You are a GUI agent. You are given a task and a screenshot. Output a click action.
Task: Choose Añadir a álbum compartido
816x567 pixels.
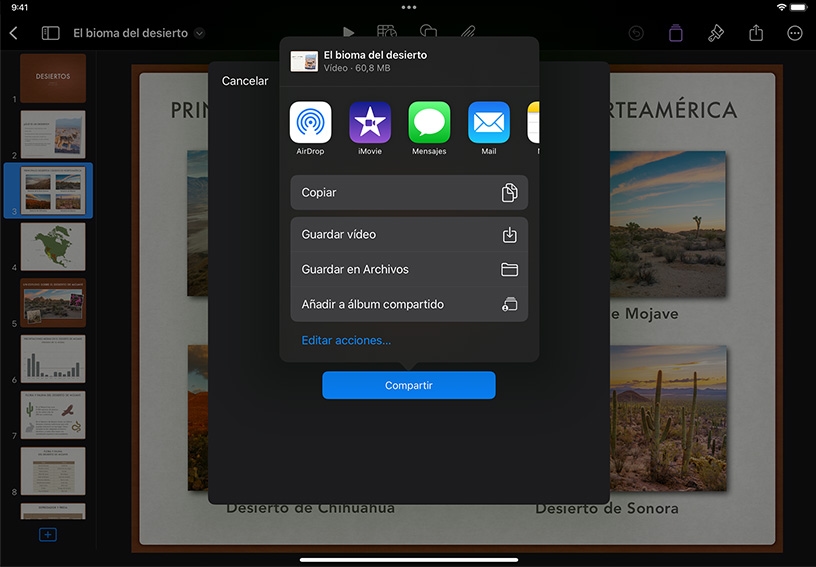409,304
